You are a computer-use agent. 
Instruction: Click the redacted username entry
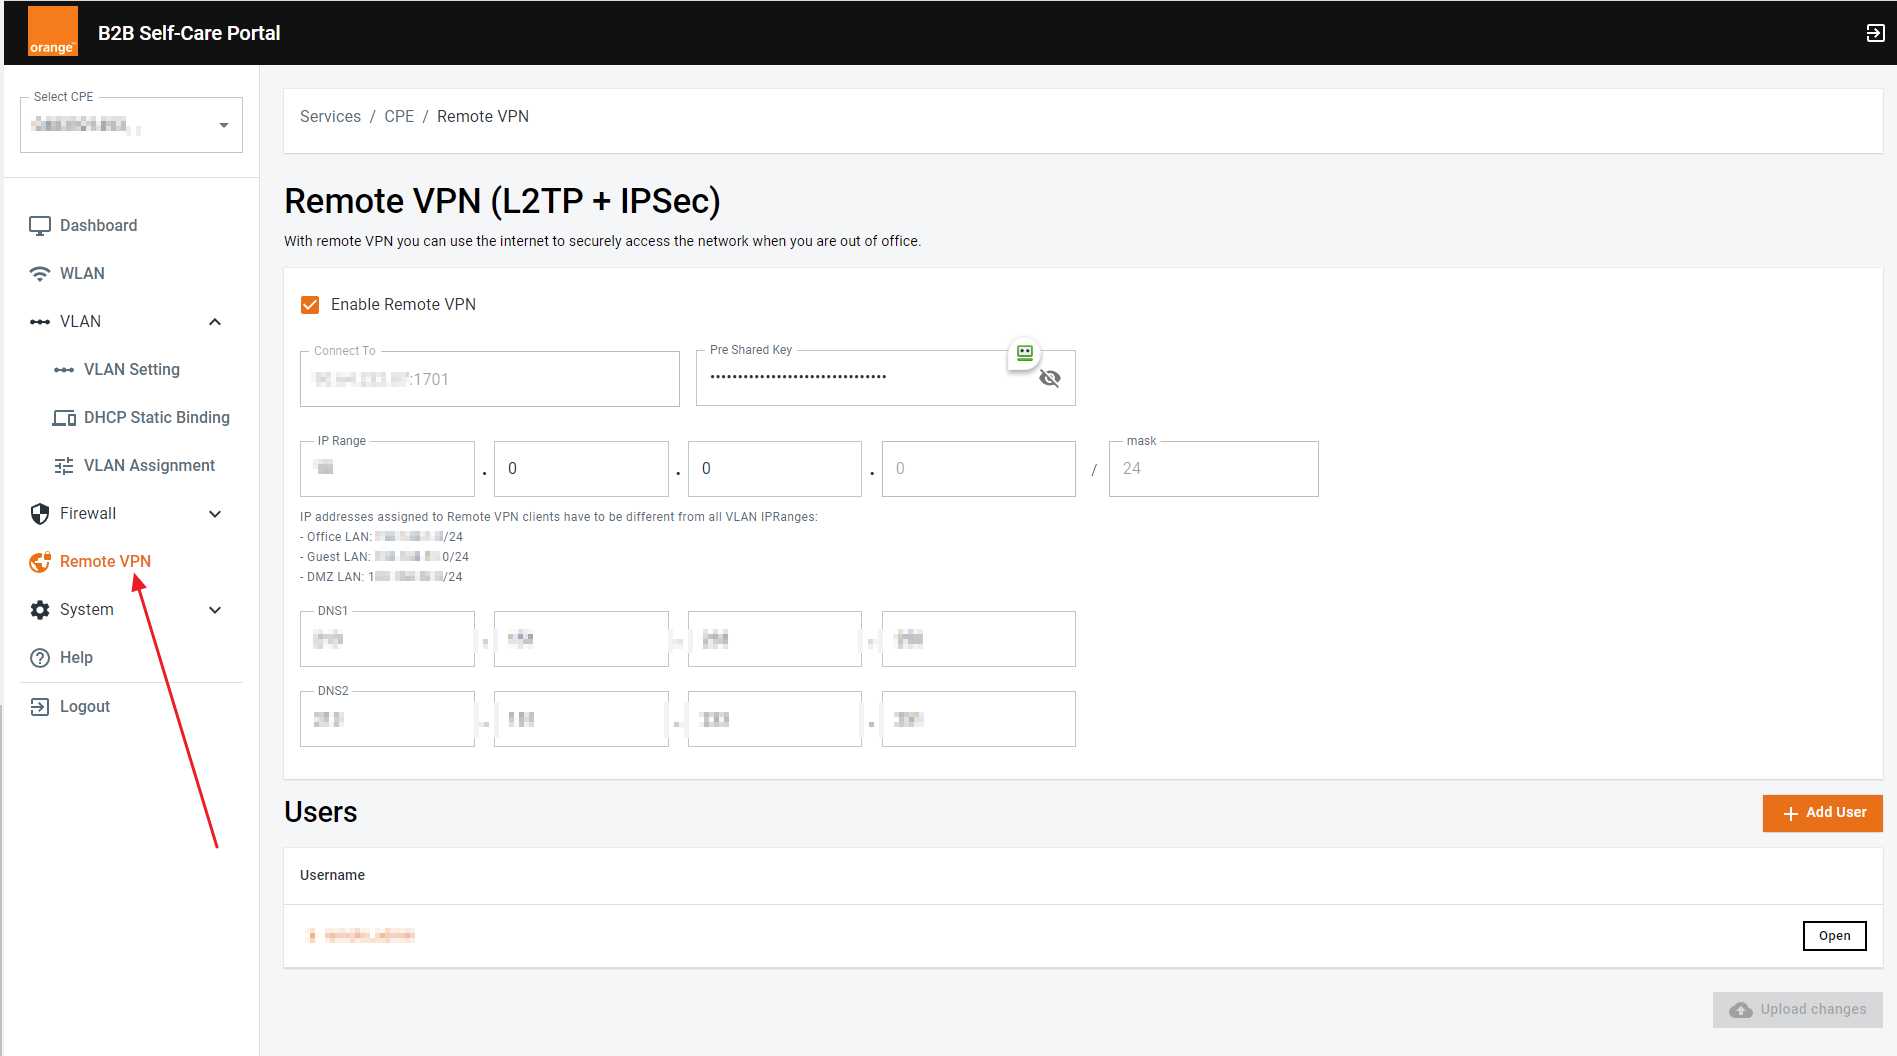pos(360,936)
